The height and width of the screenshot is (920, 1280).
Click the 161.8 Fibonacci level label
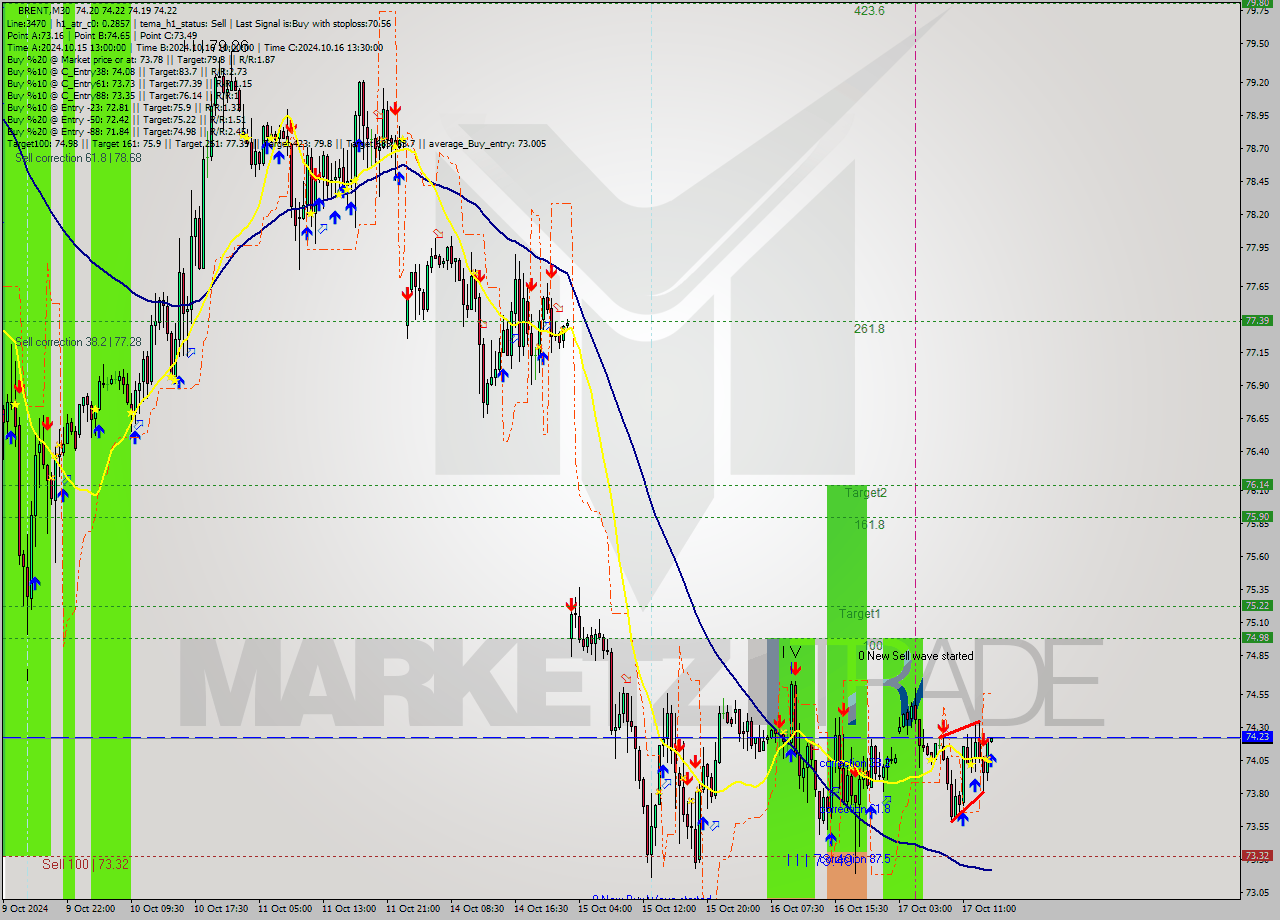(869, 524)
